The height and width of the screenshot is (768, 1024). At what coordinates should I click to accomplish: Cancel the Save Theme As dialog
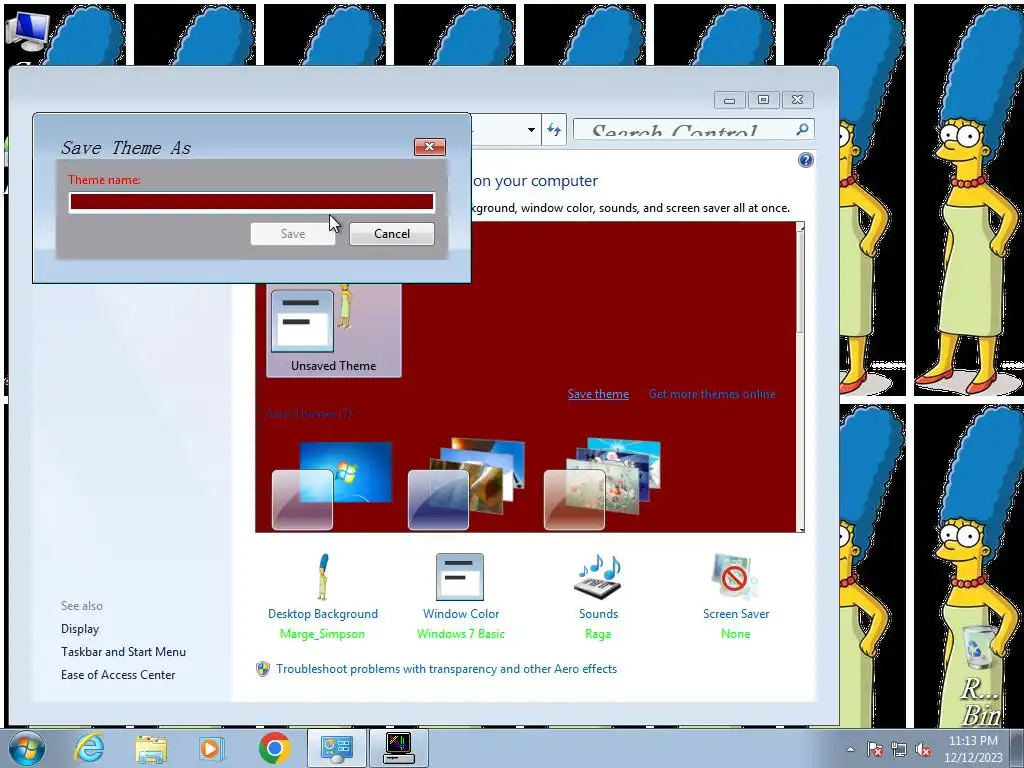click(392, 234)
